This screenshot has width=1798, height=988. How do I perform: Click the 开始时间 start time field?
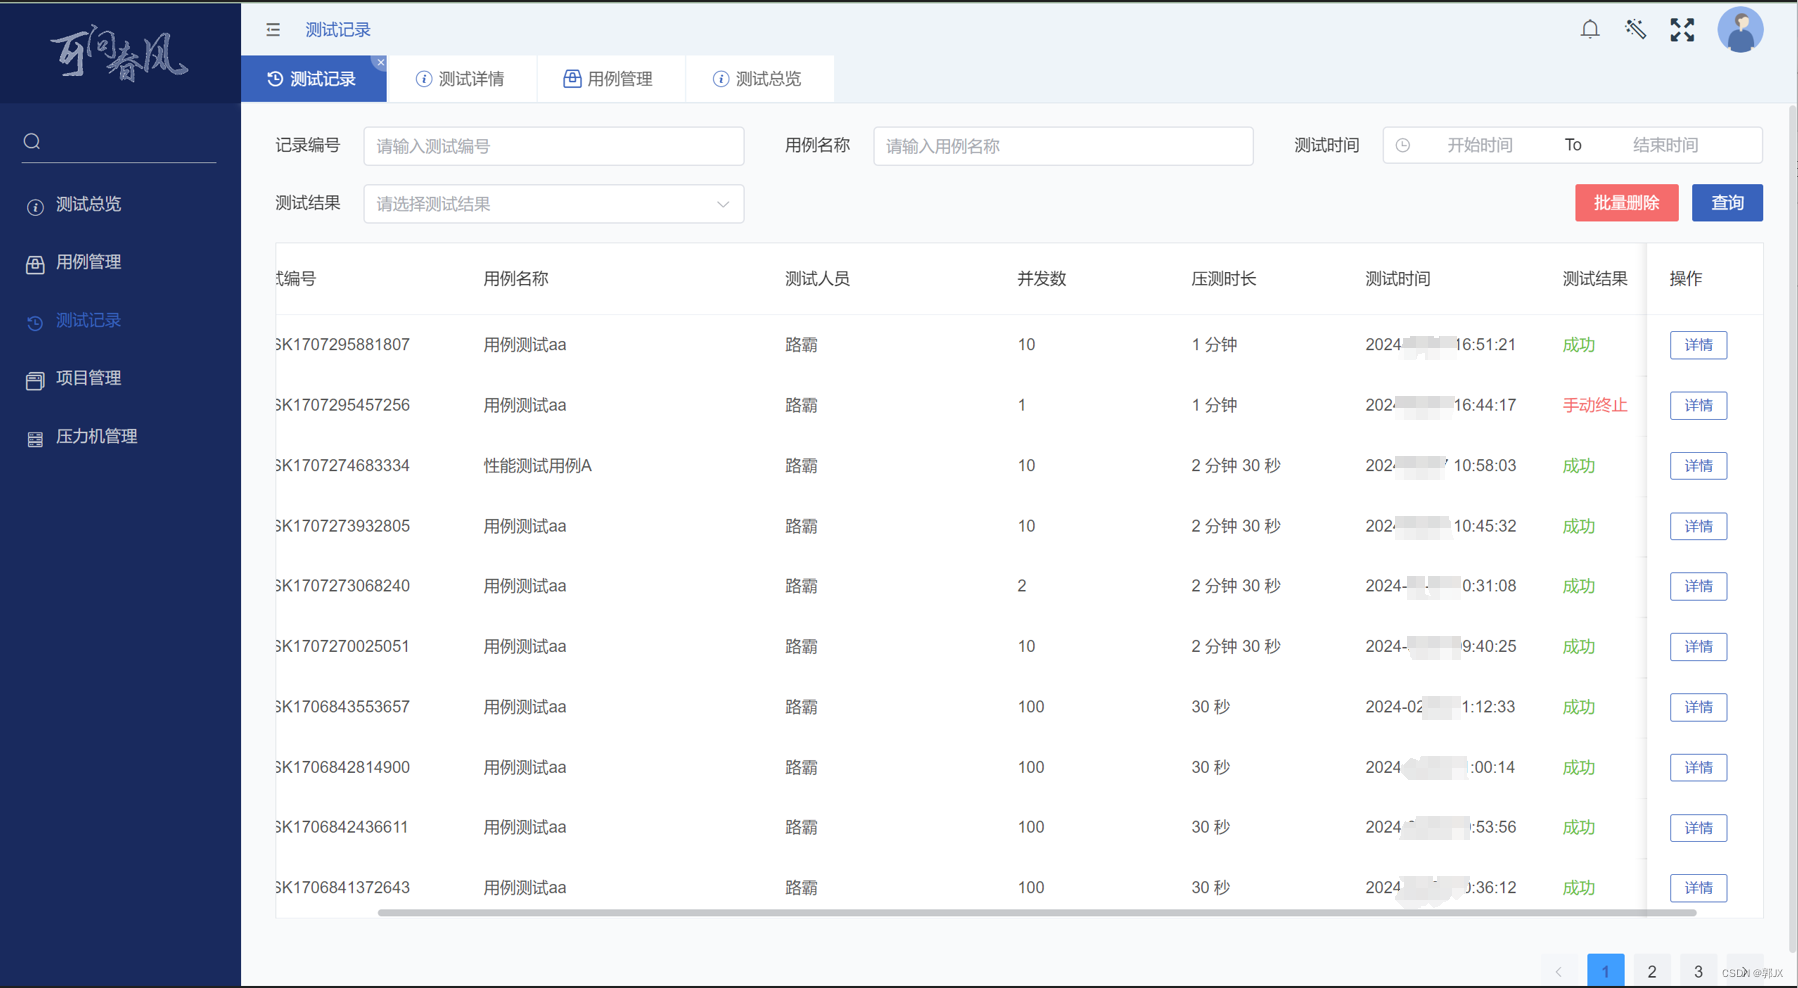[x=1479, y=146]
